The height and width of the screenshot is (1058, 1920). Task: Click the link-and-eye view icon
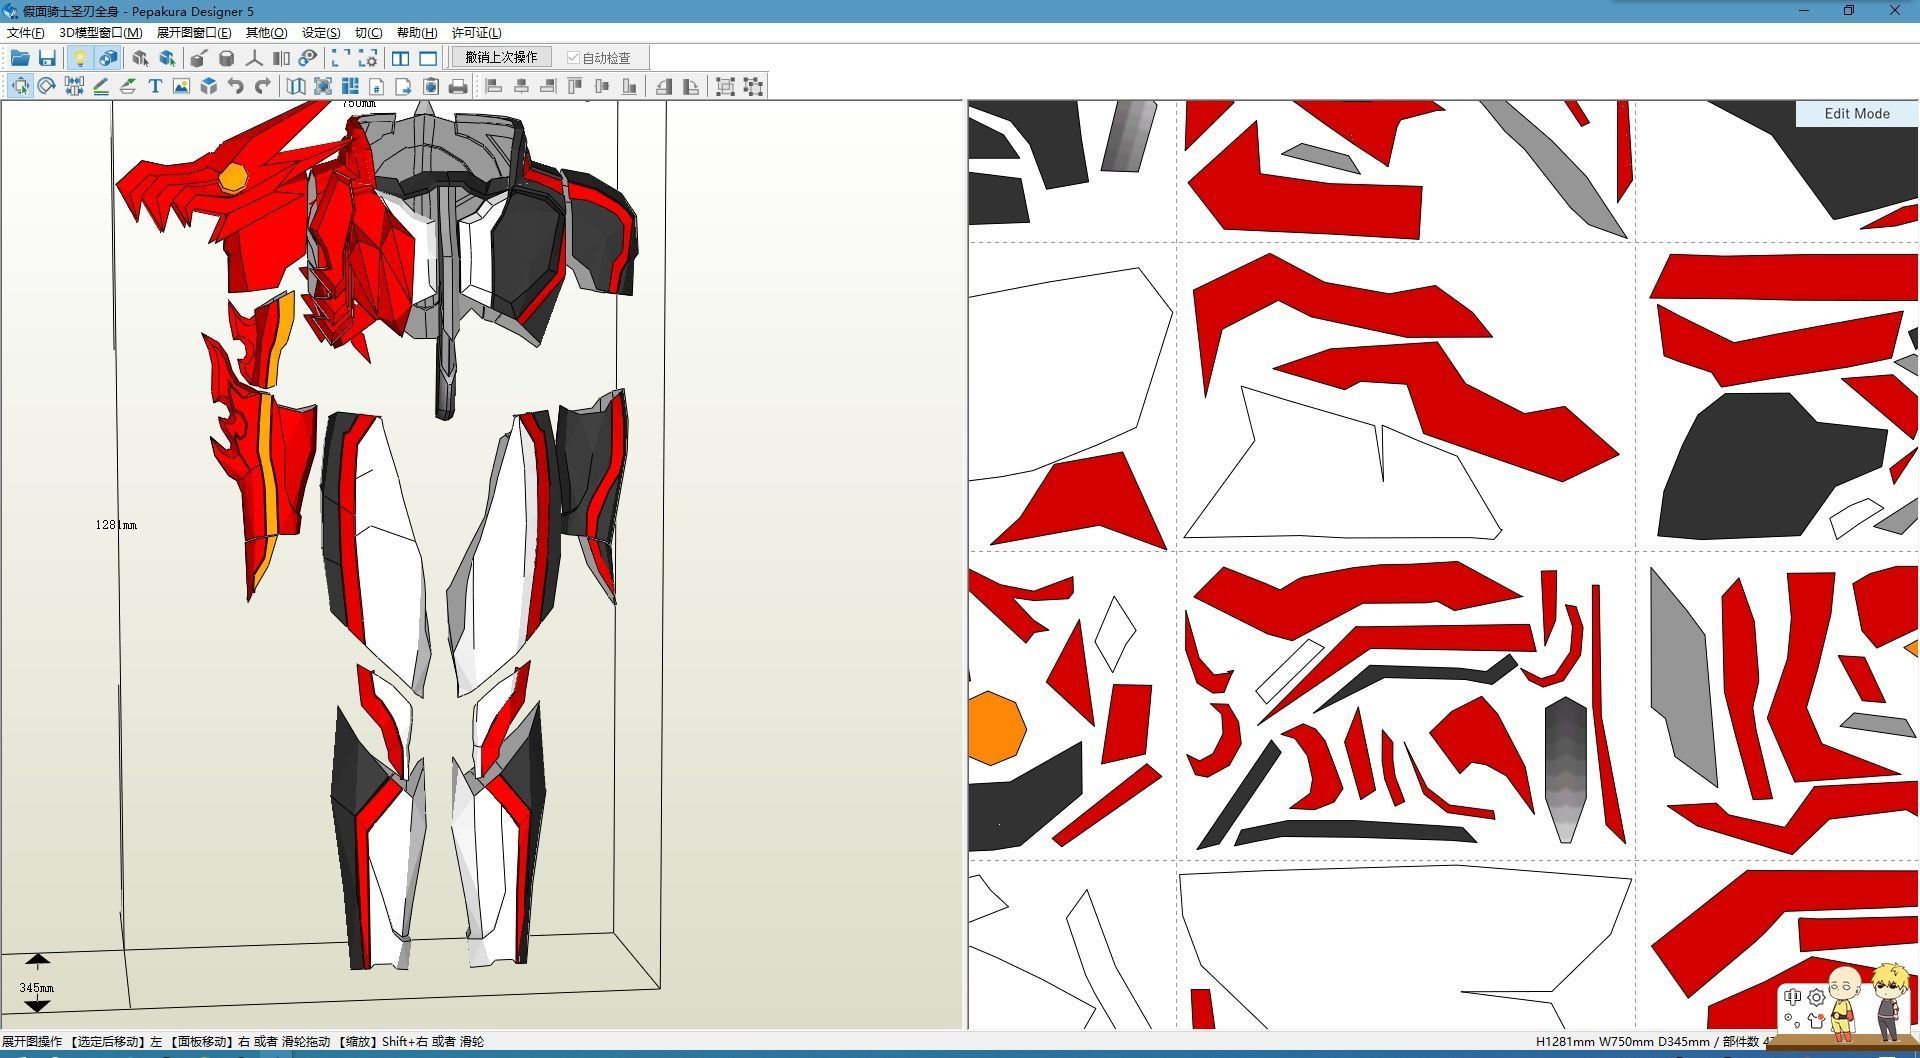(x=308, y=58)
